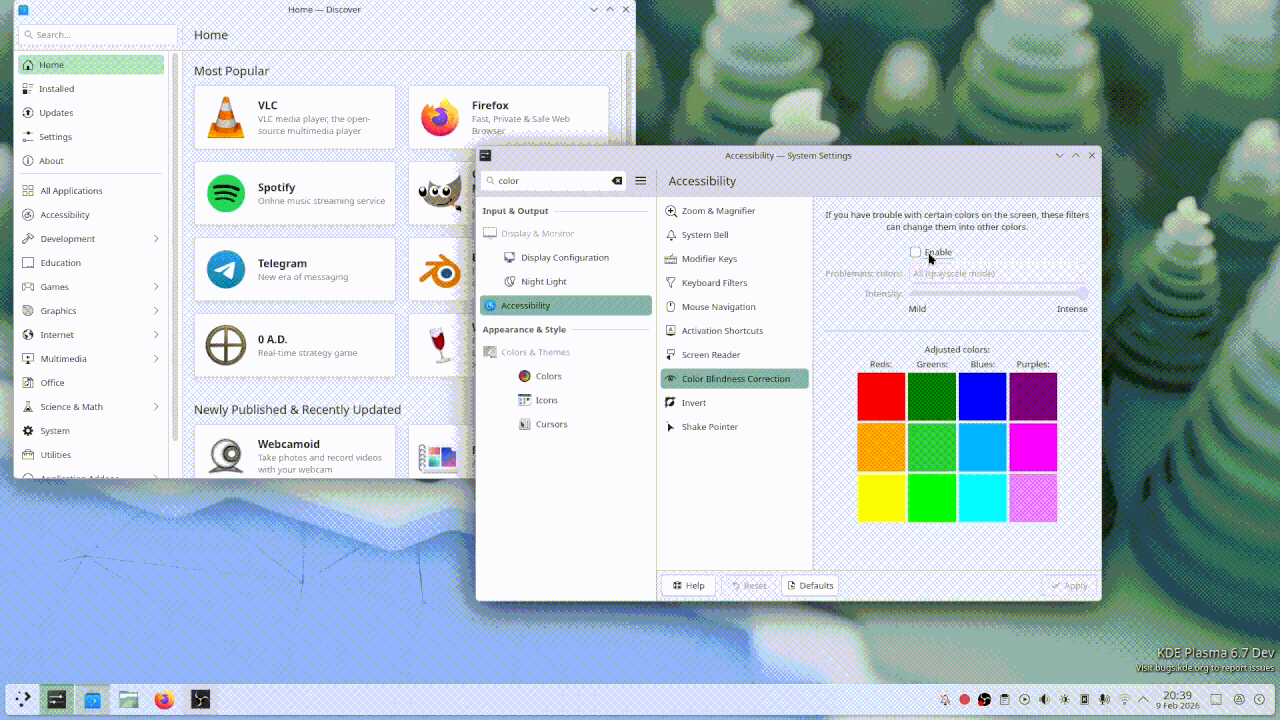Launch Firefox from the taskbar
1280x720 pixels.
coord(165,700)
